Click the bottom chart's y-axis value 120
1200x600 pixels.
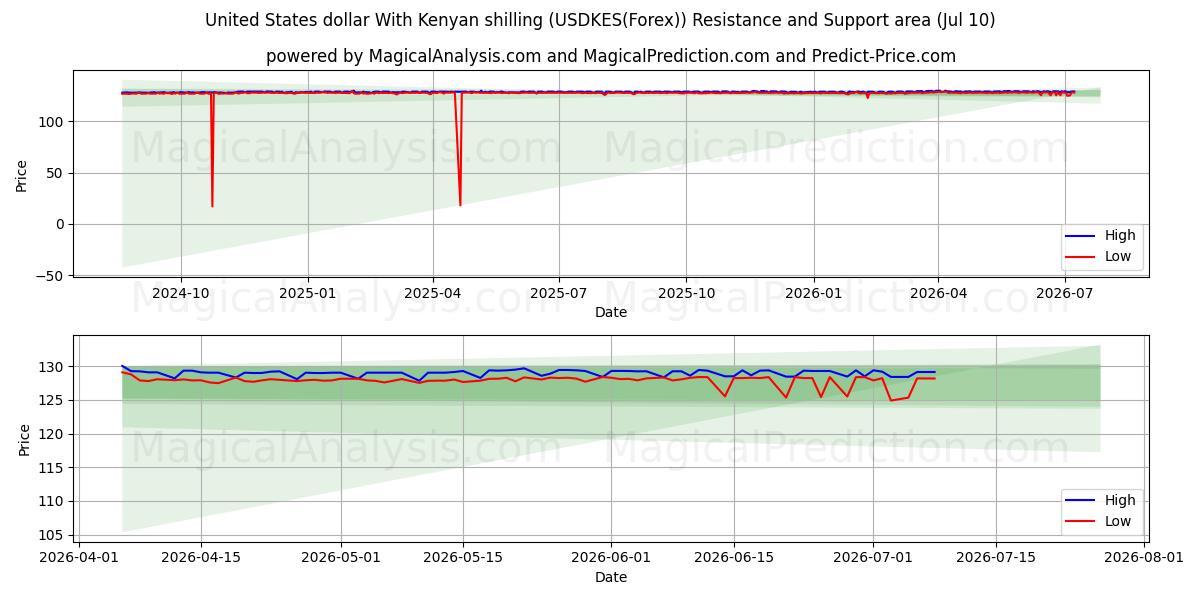coord(52,434)
